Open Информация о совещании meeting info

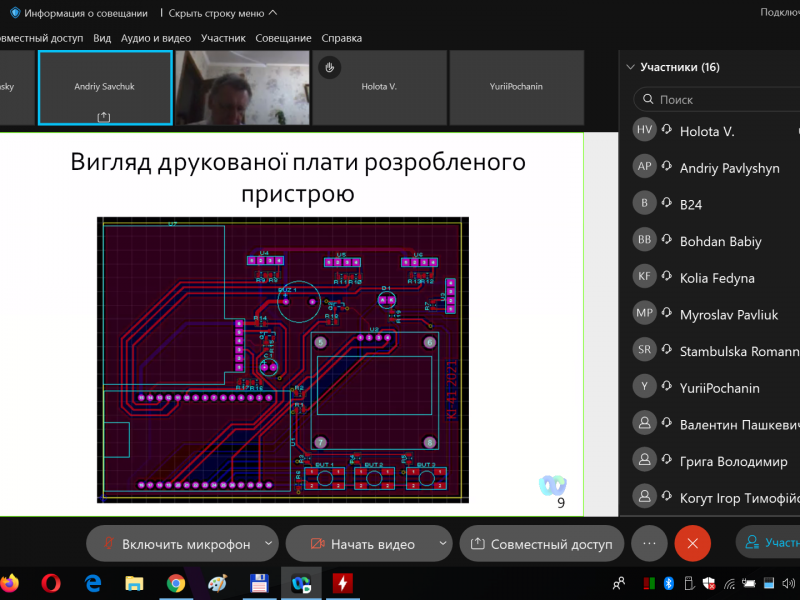(78, 13)
